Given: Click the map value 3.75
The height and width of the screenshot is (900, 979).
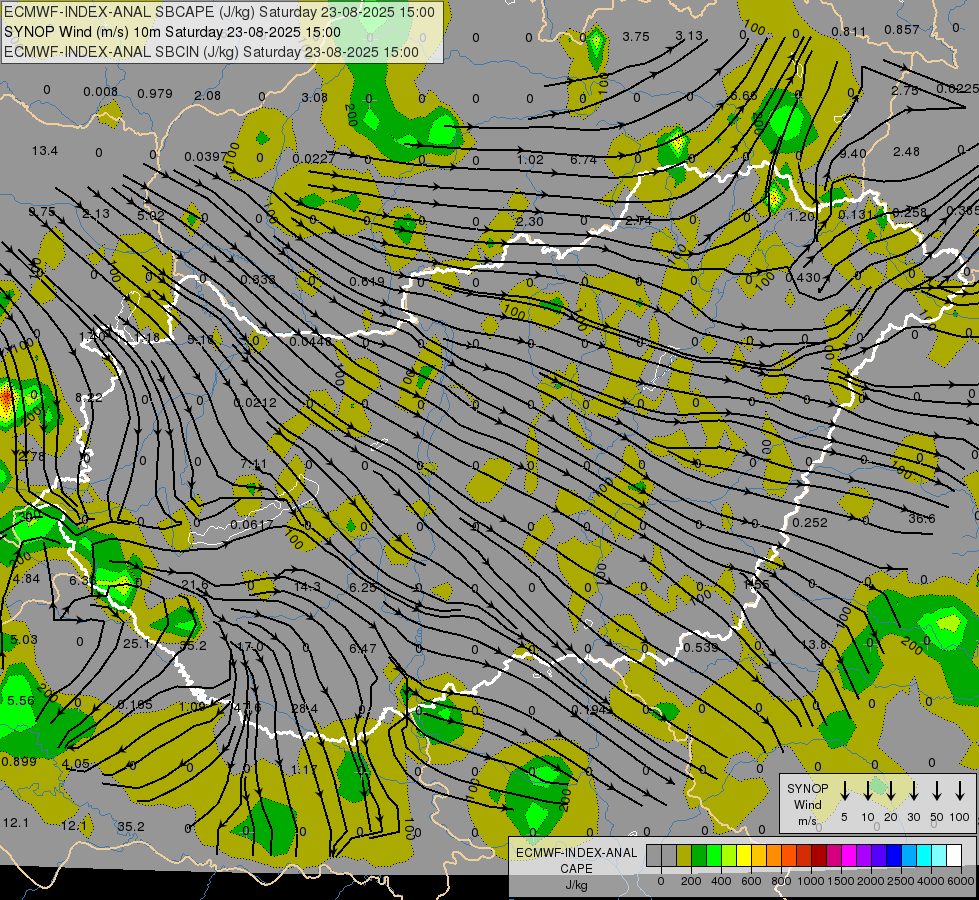Looking at the screenshot, I should coord(636,37).
